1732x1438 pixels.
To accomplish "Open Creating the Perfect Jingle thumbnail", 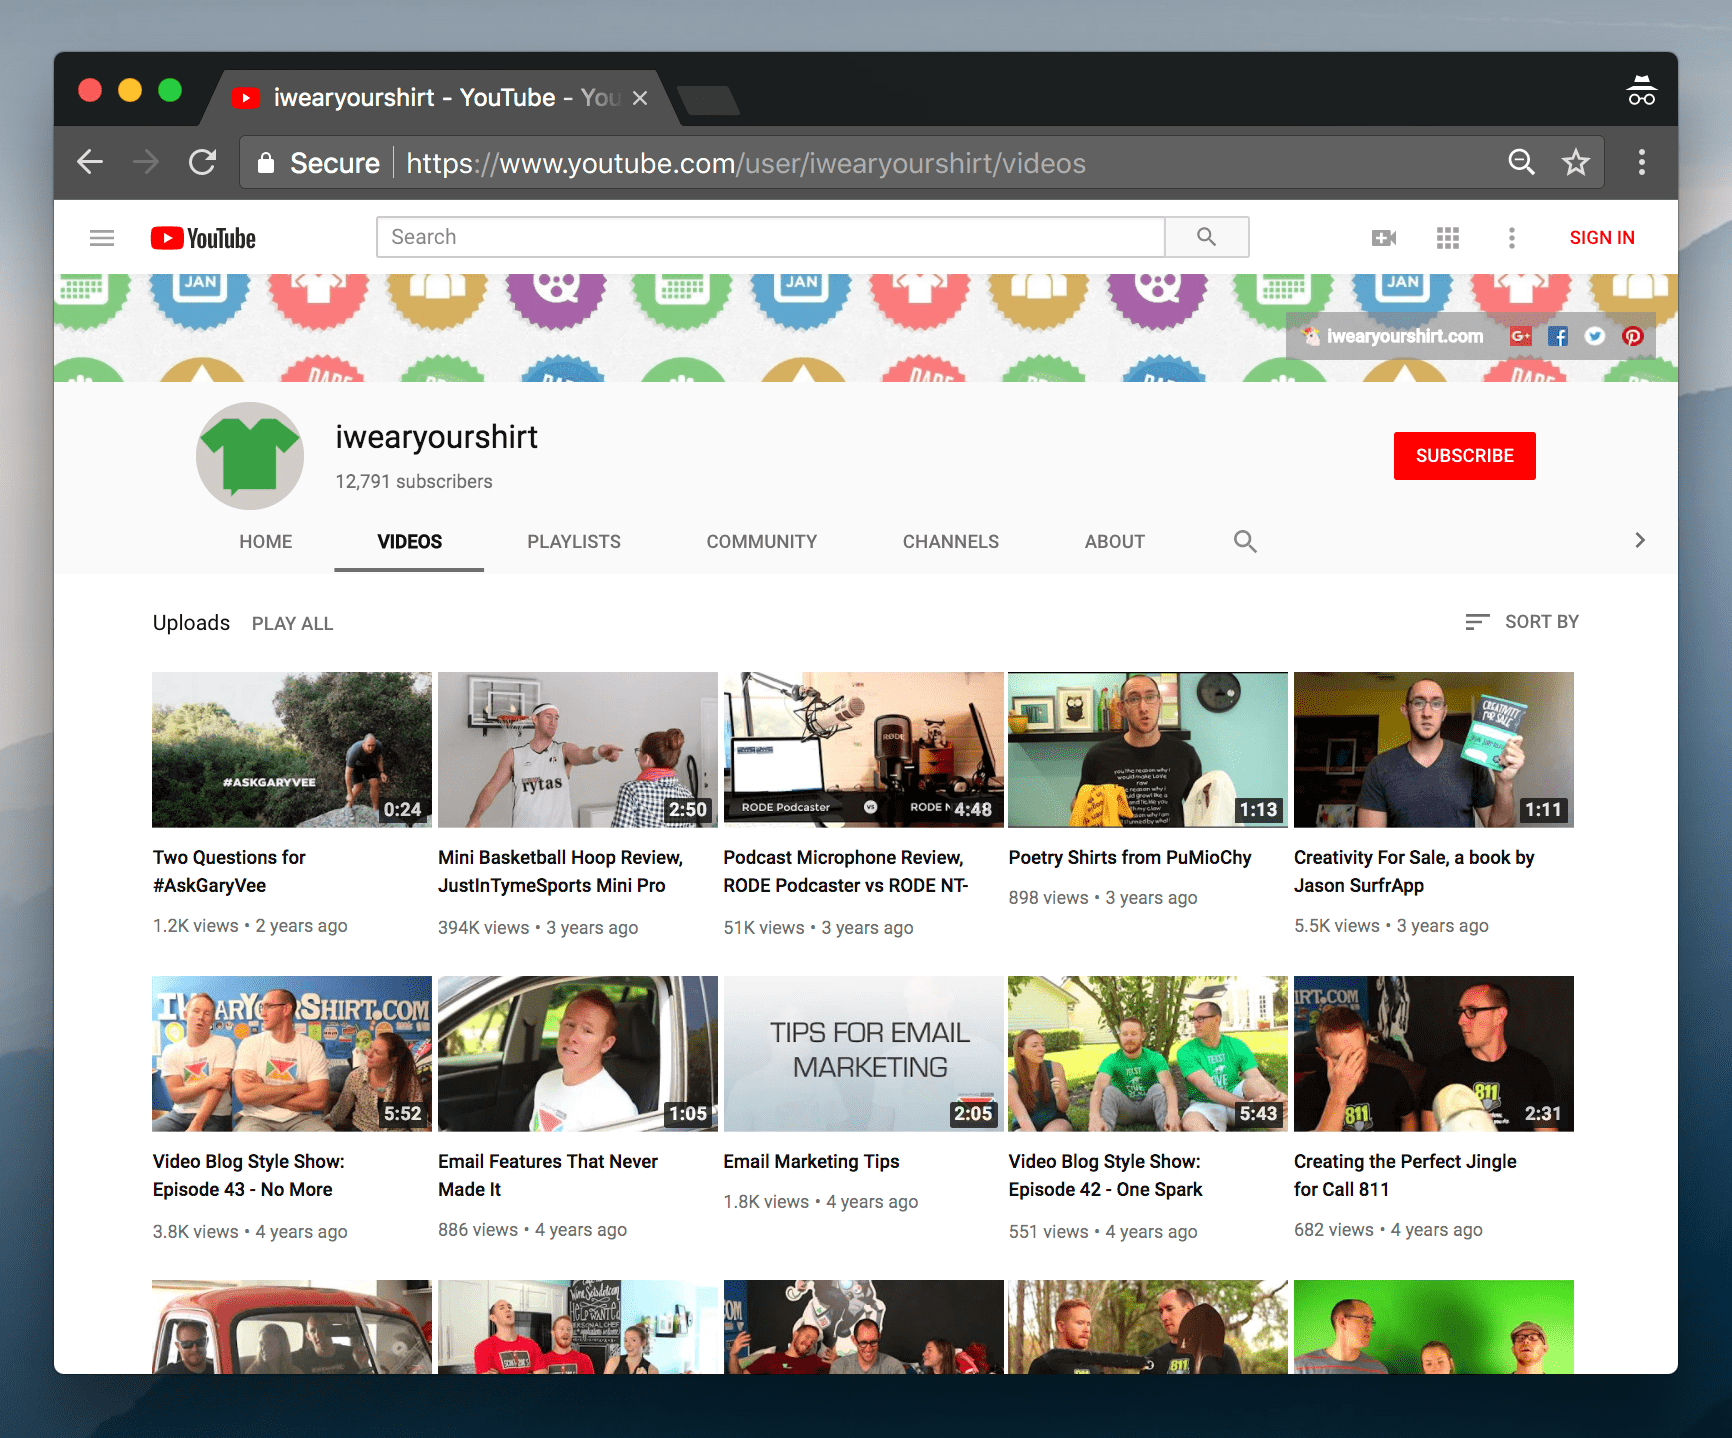I will 1434,1054.
